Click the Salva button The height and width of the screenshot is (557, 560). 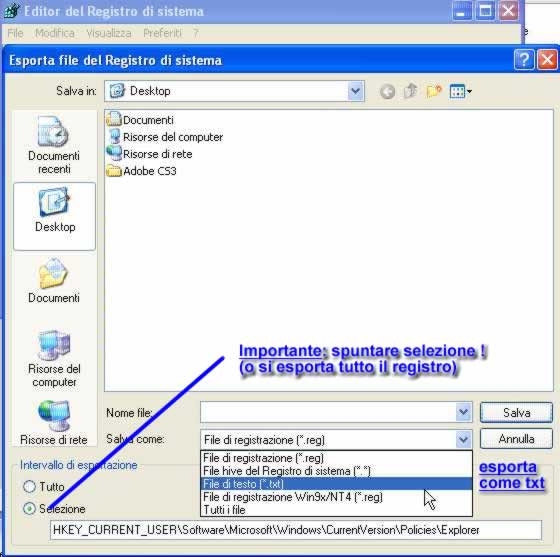click(x=516, y=413)
